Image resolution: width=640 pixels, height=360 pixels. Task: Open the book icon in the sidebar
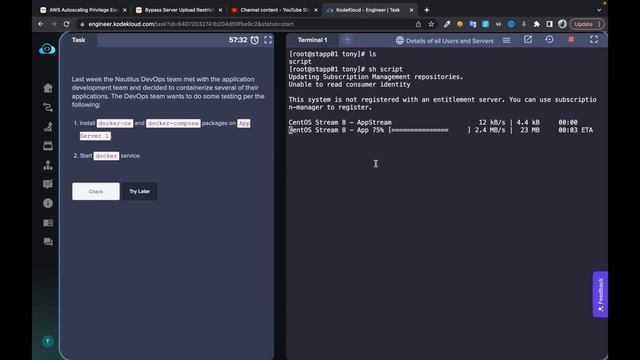[48, 222]
